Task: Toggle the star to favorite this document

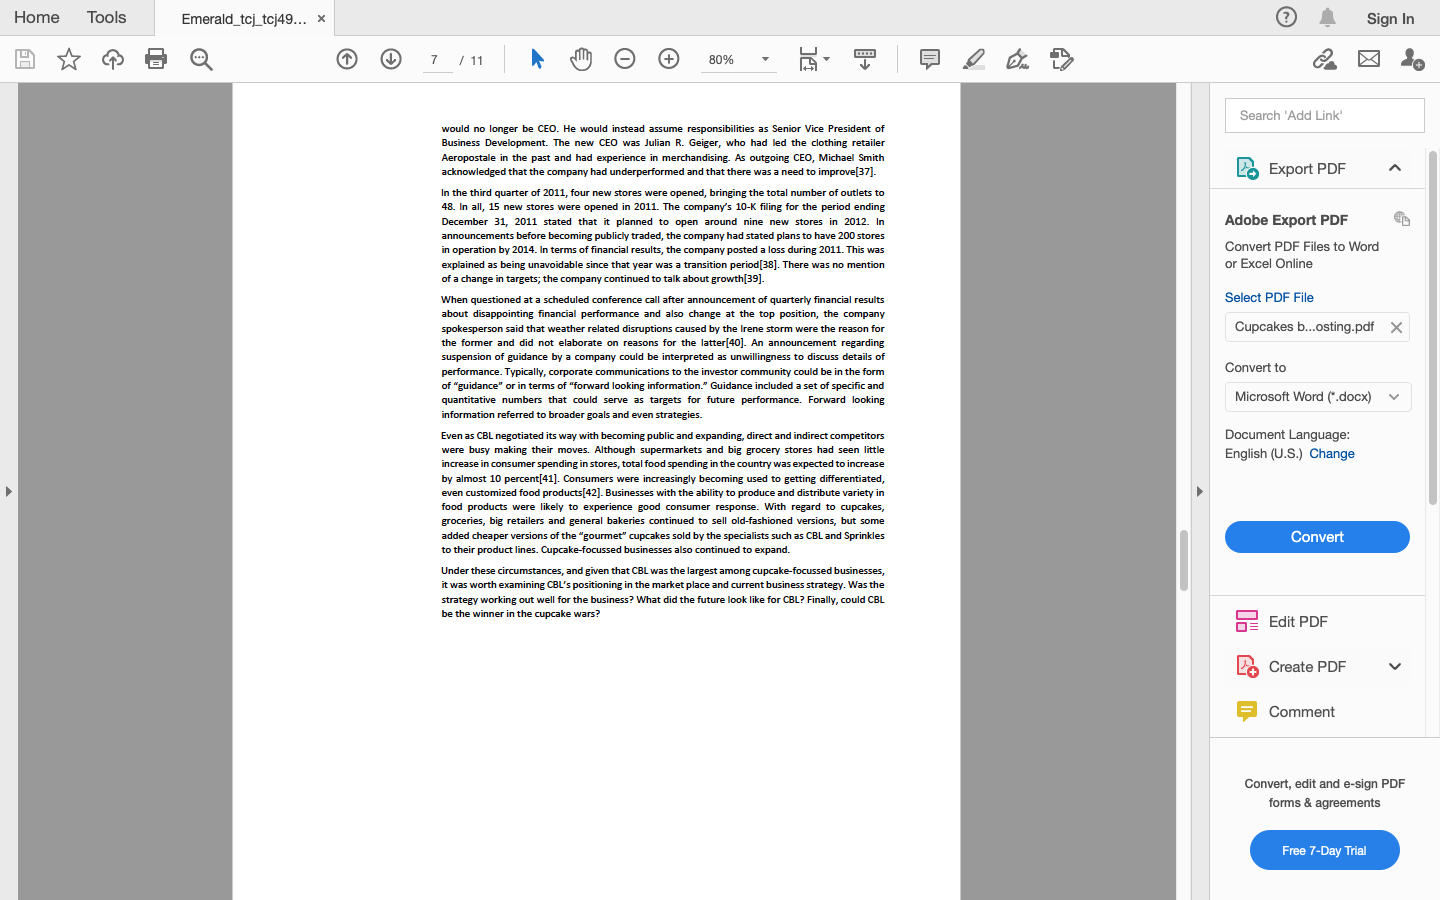Action: [x=68, y=59]
